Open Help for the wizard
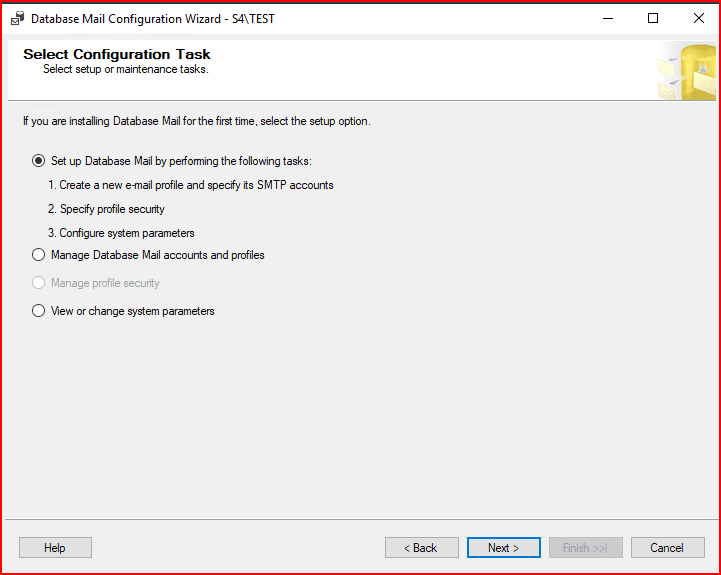Viewport: 721px width, 575px height. pyautogui.click(x=55, y=548)
